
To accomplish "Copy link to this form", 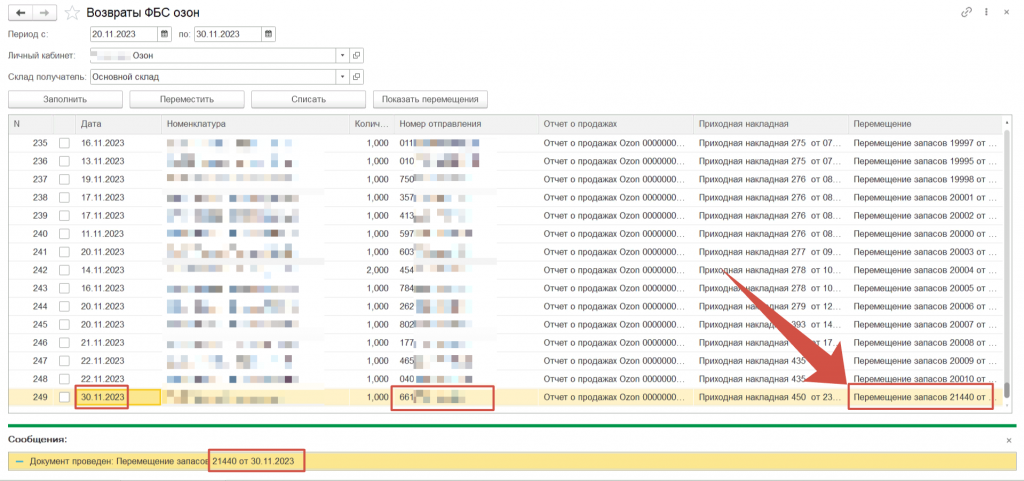I will tap(966, 13).
